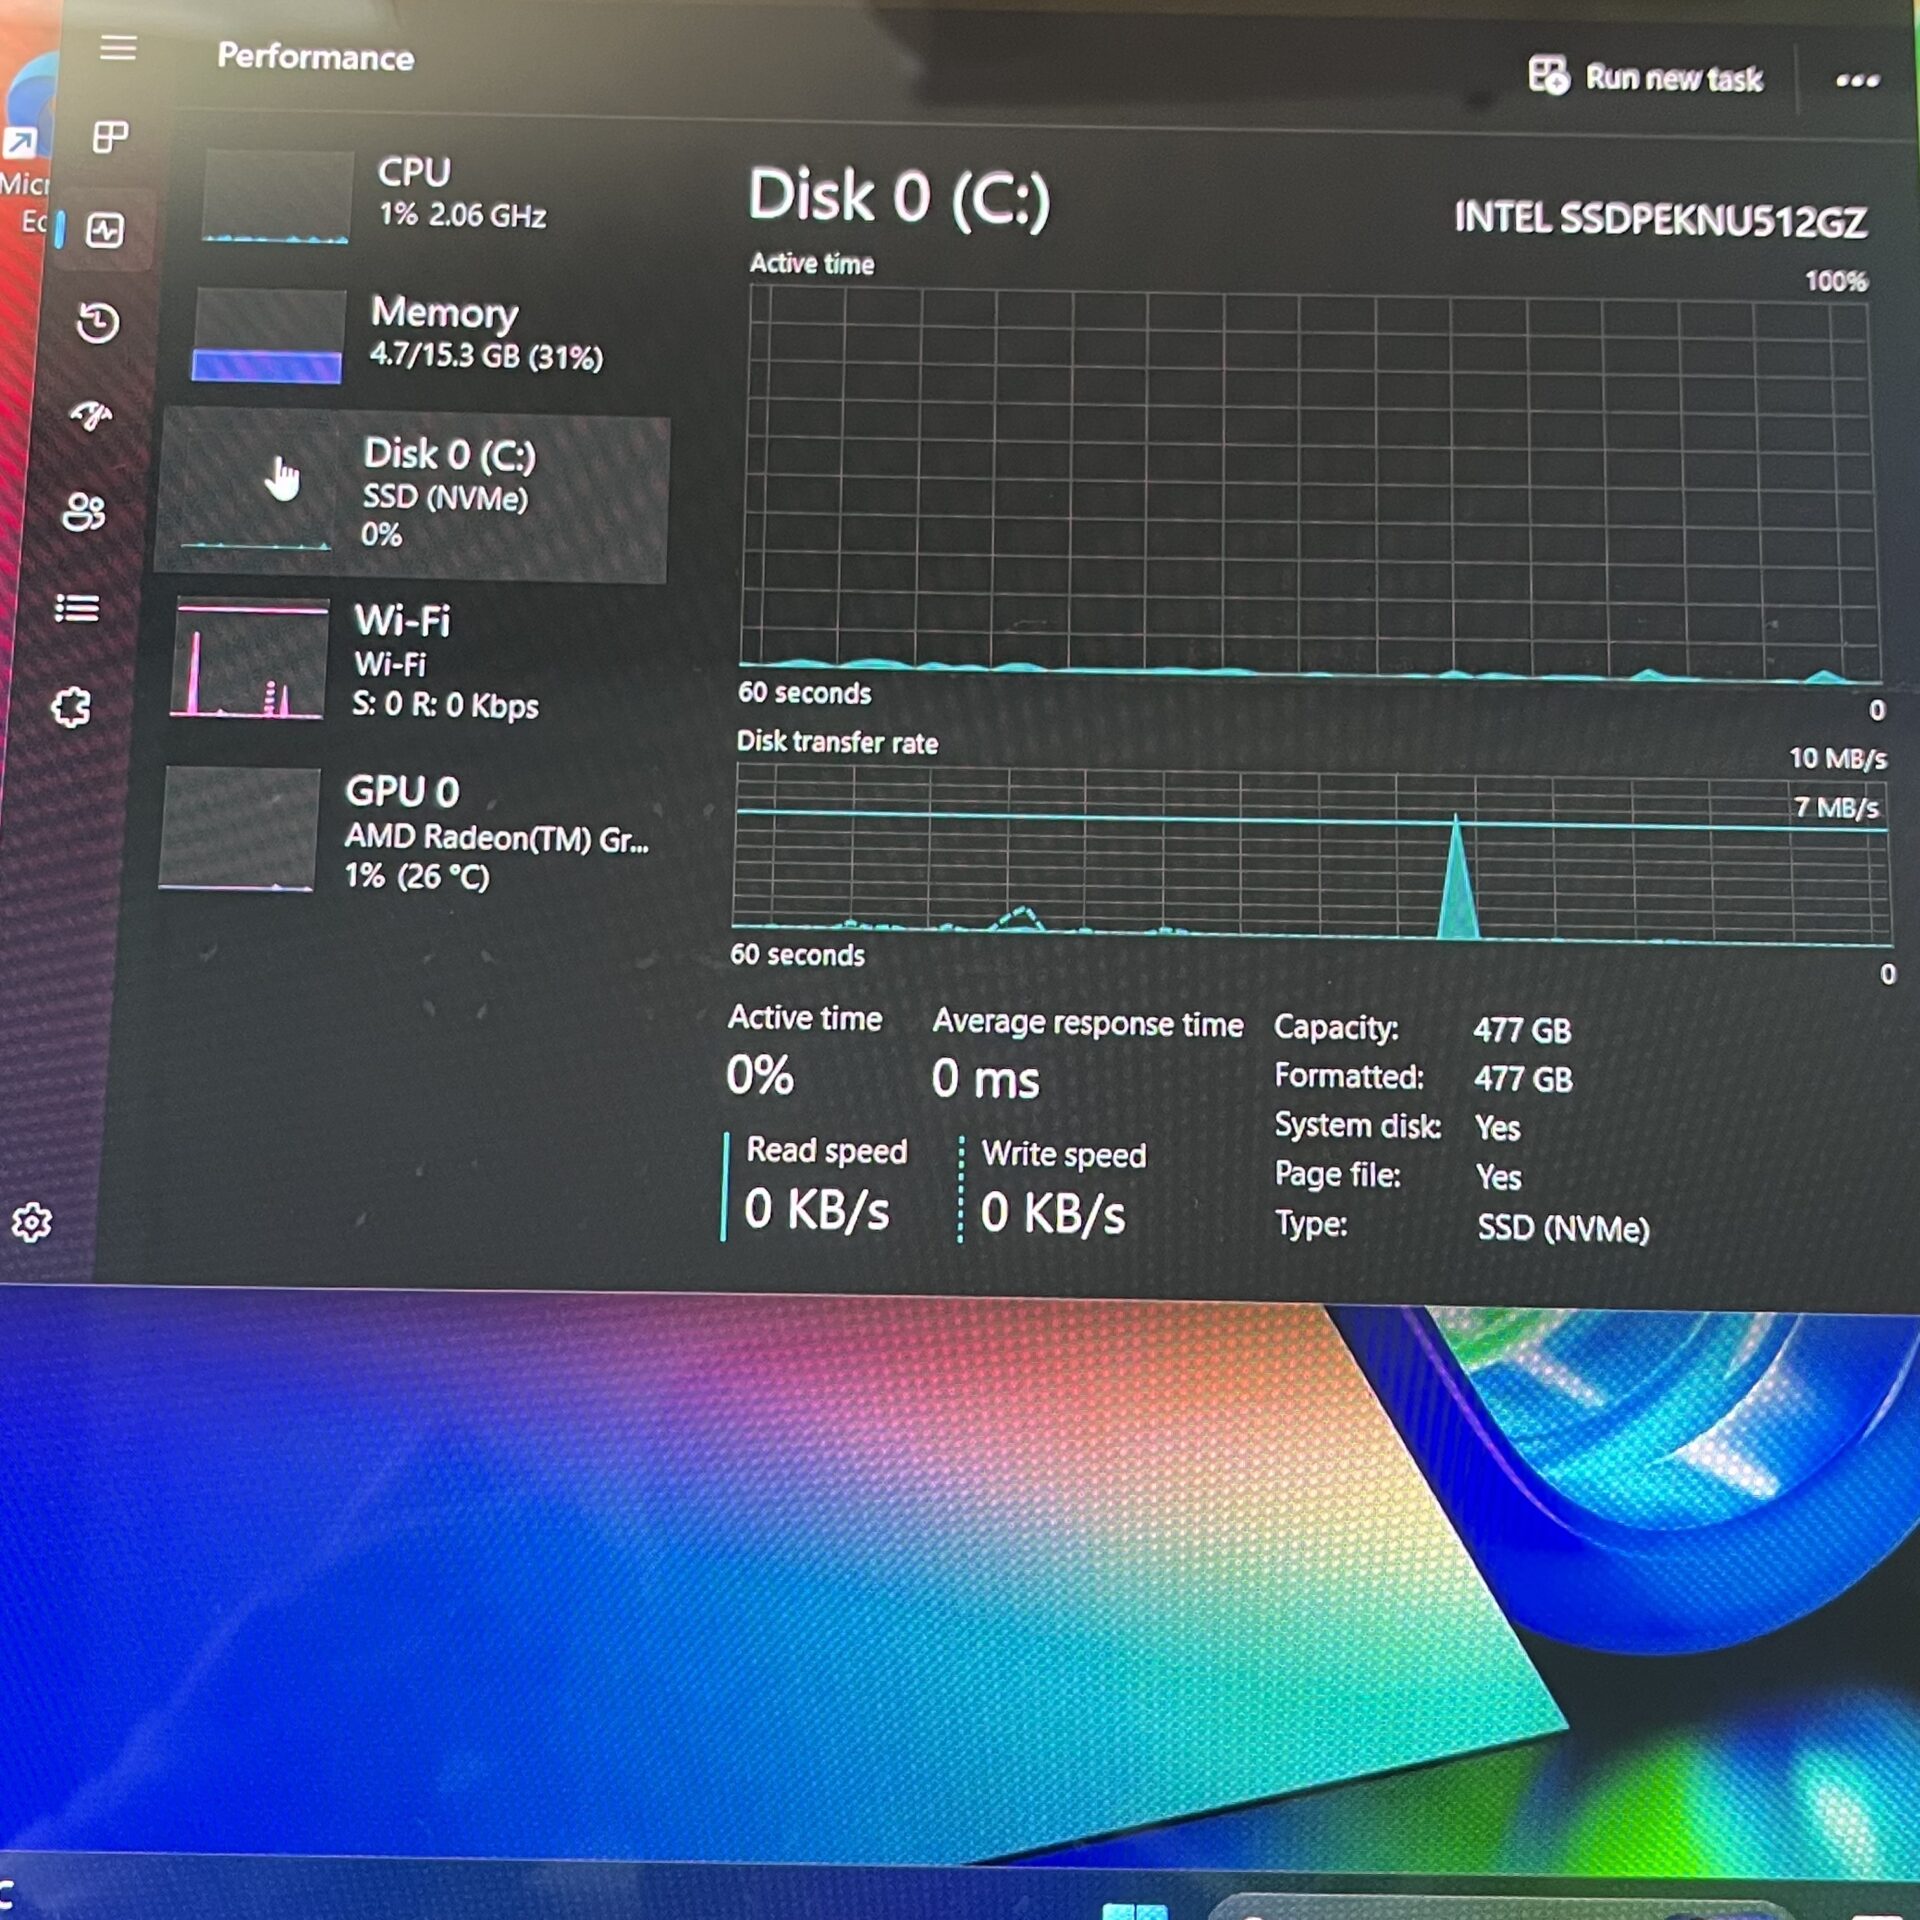Click the Read speed 0 KB/s value
This screenshot has height=1920, width=1920.
816,1209
